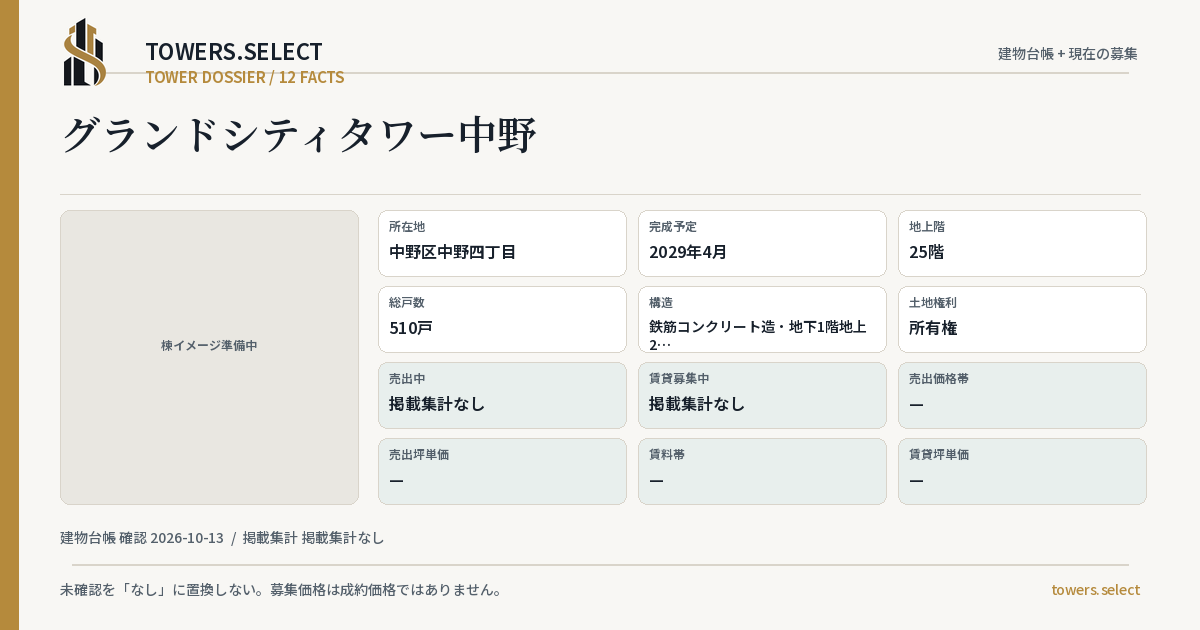This screenshot has width=1200, height=630.
Task: Click the 売出価格帯 card
Action: [x=1022, y=395]
